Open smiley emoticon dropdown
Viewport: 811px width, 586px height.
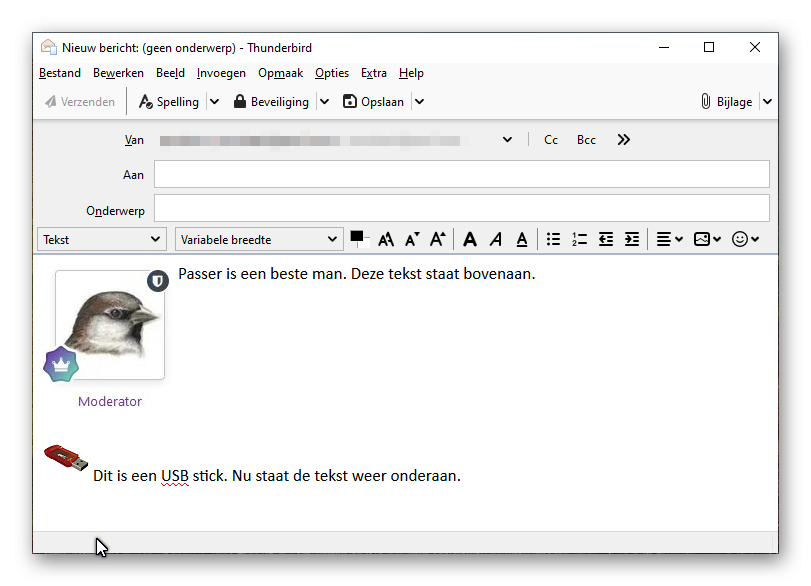pos(745,239)
